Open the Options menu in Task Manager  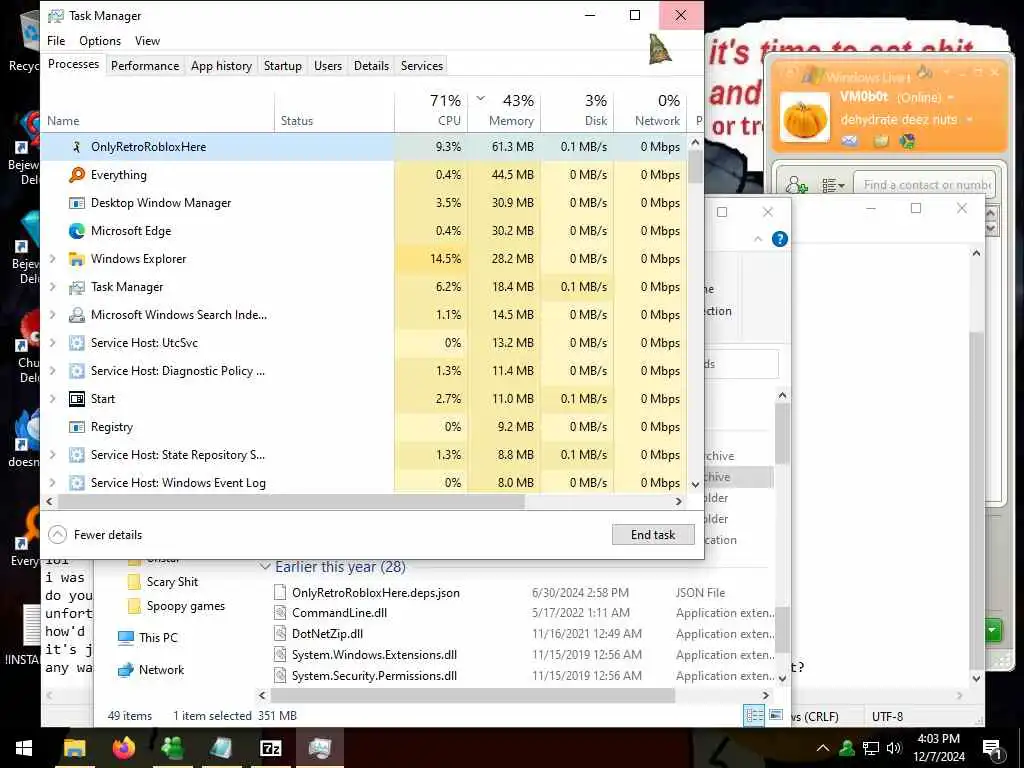point(100,40)
